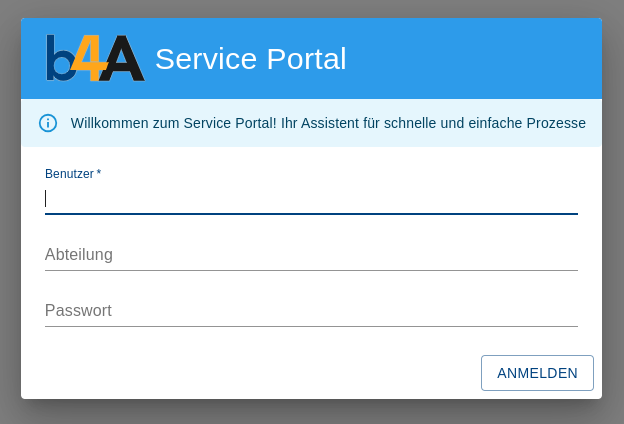Screen dimensions: 624x424
Task: Focus the Benutzer input field
Action: [x=311, y=198]
